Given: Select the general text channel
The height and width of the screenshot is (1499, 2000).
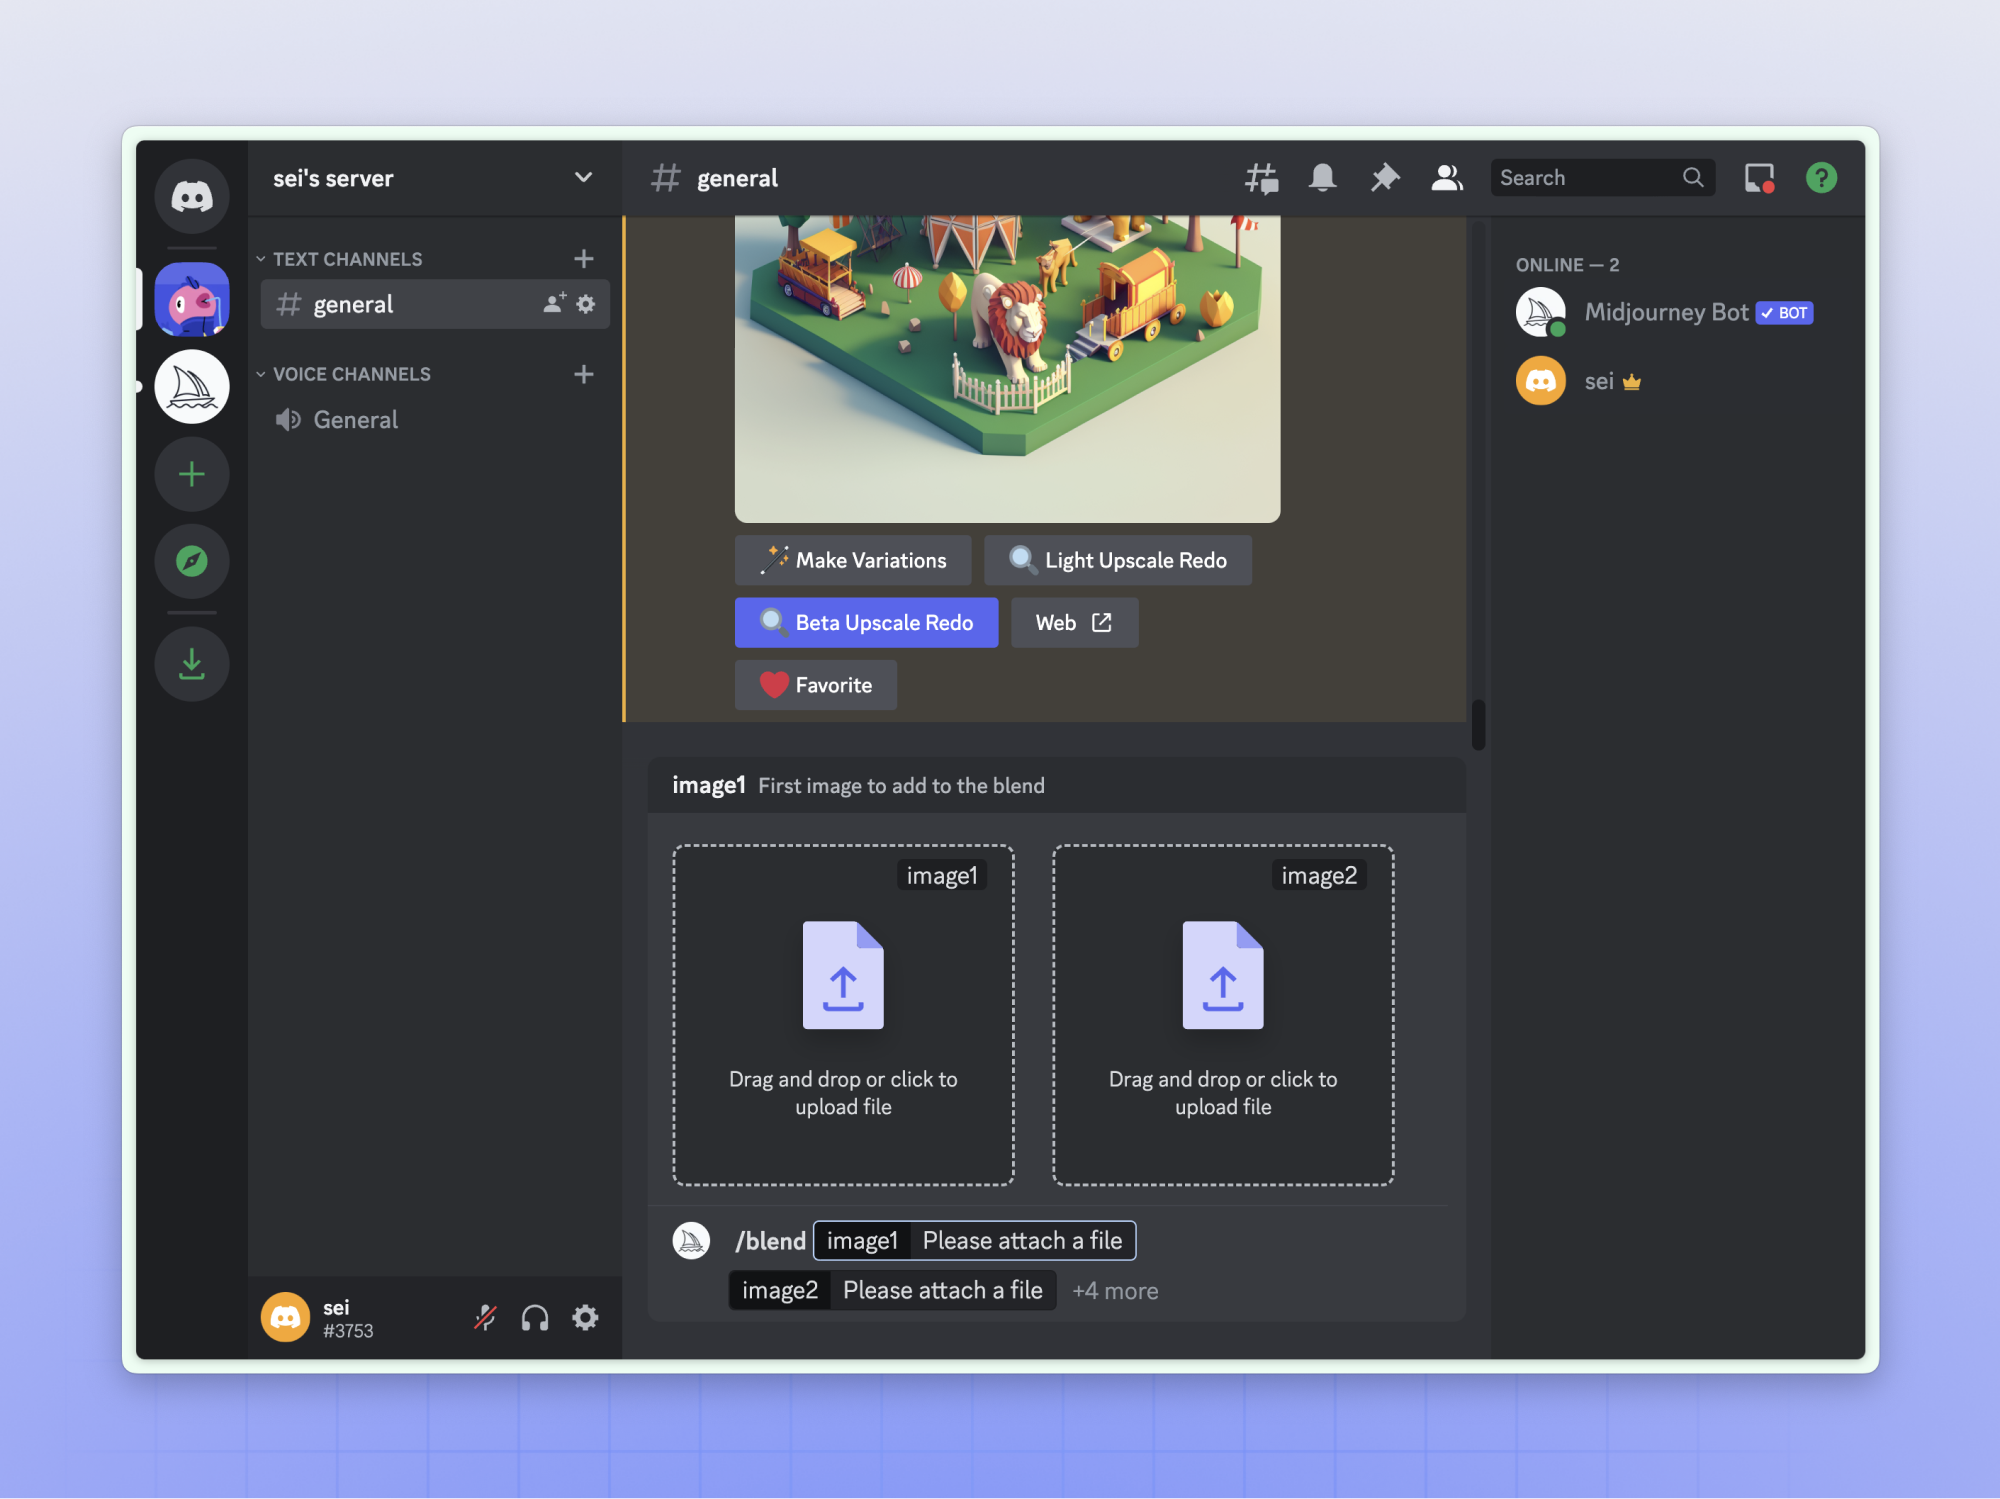Looking at the screenshot, I should (353, 304).
